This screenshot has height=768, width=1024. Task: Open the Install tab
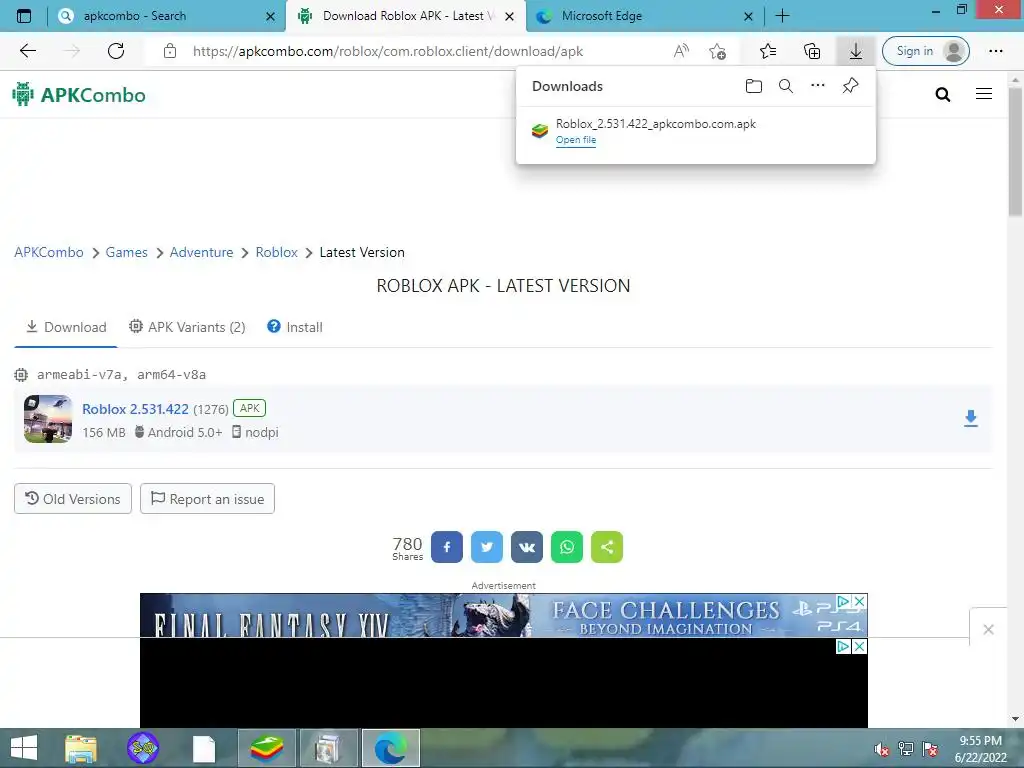295,327
